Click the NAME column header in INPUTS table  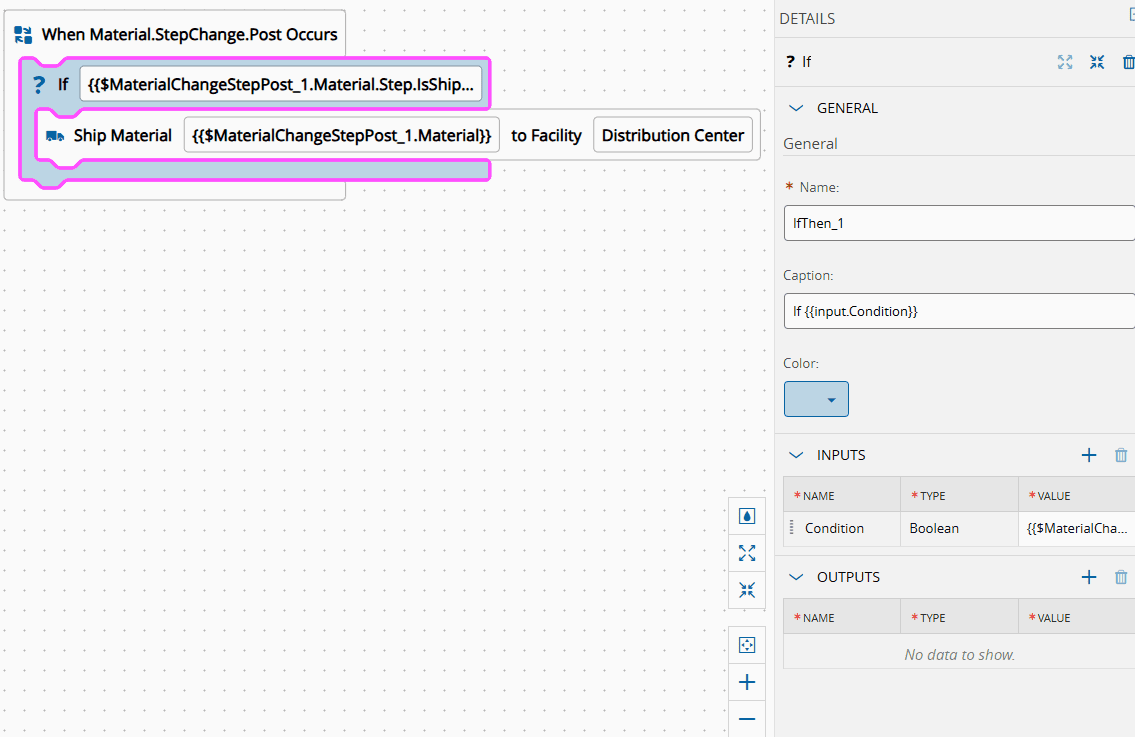[x=842, y=495]
